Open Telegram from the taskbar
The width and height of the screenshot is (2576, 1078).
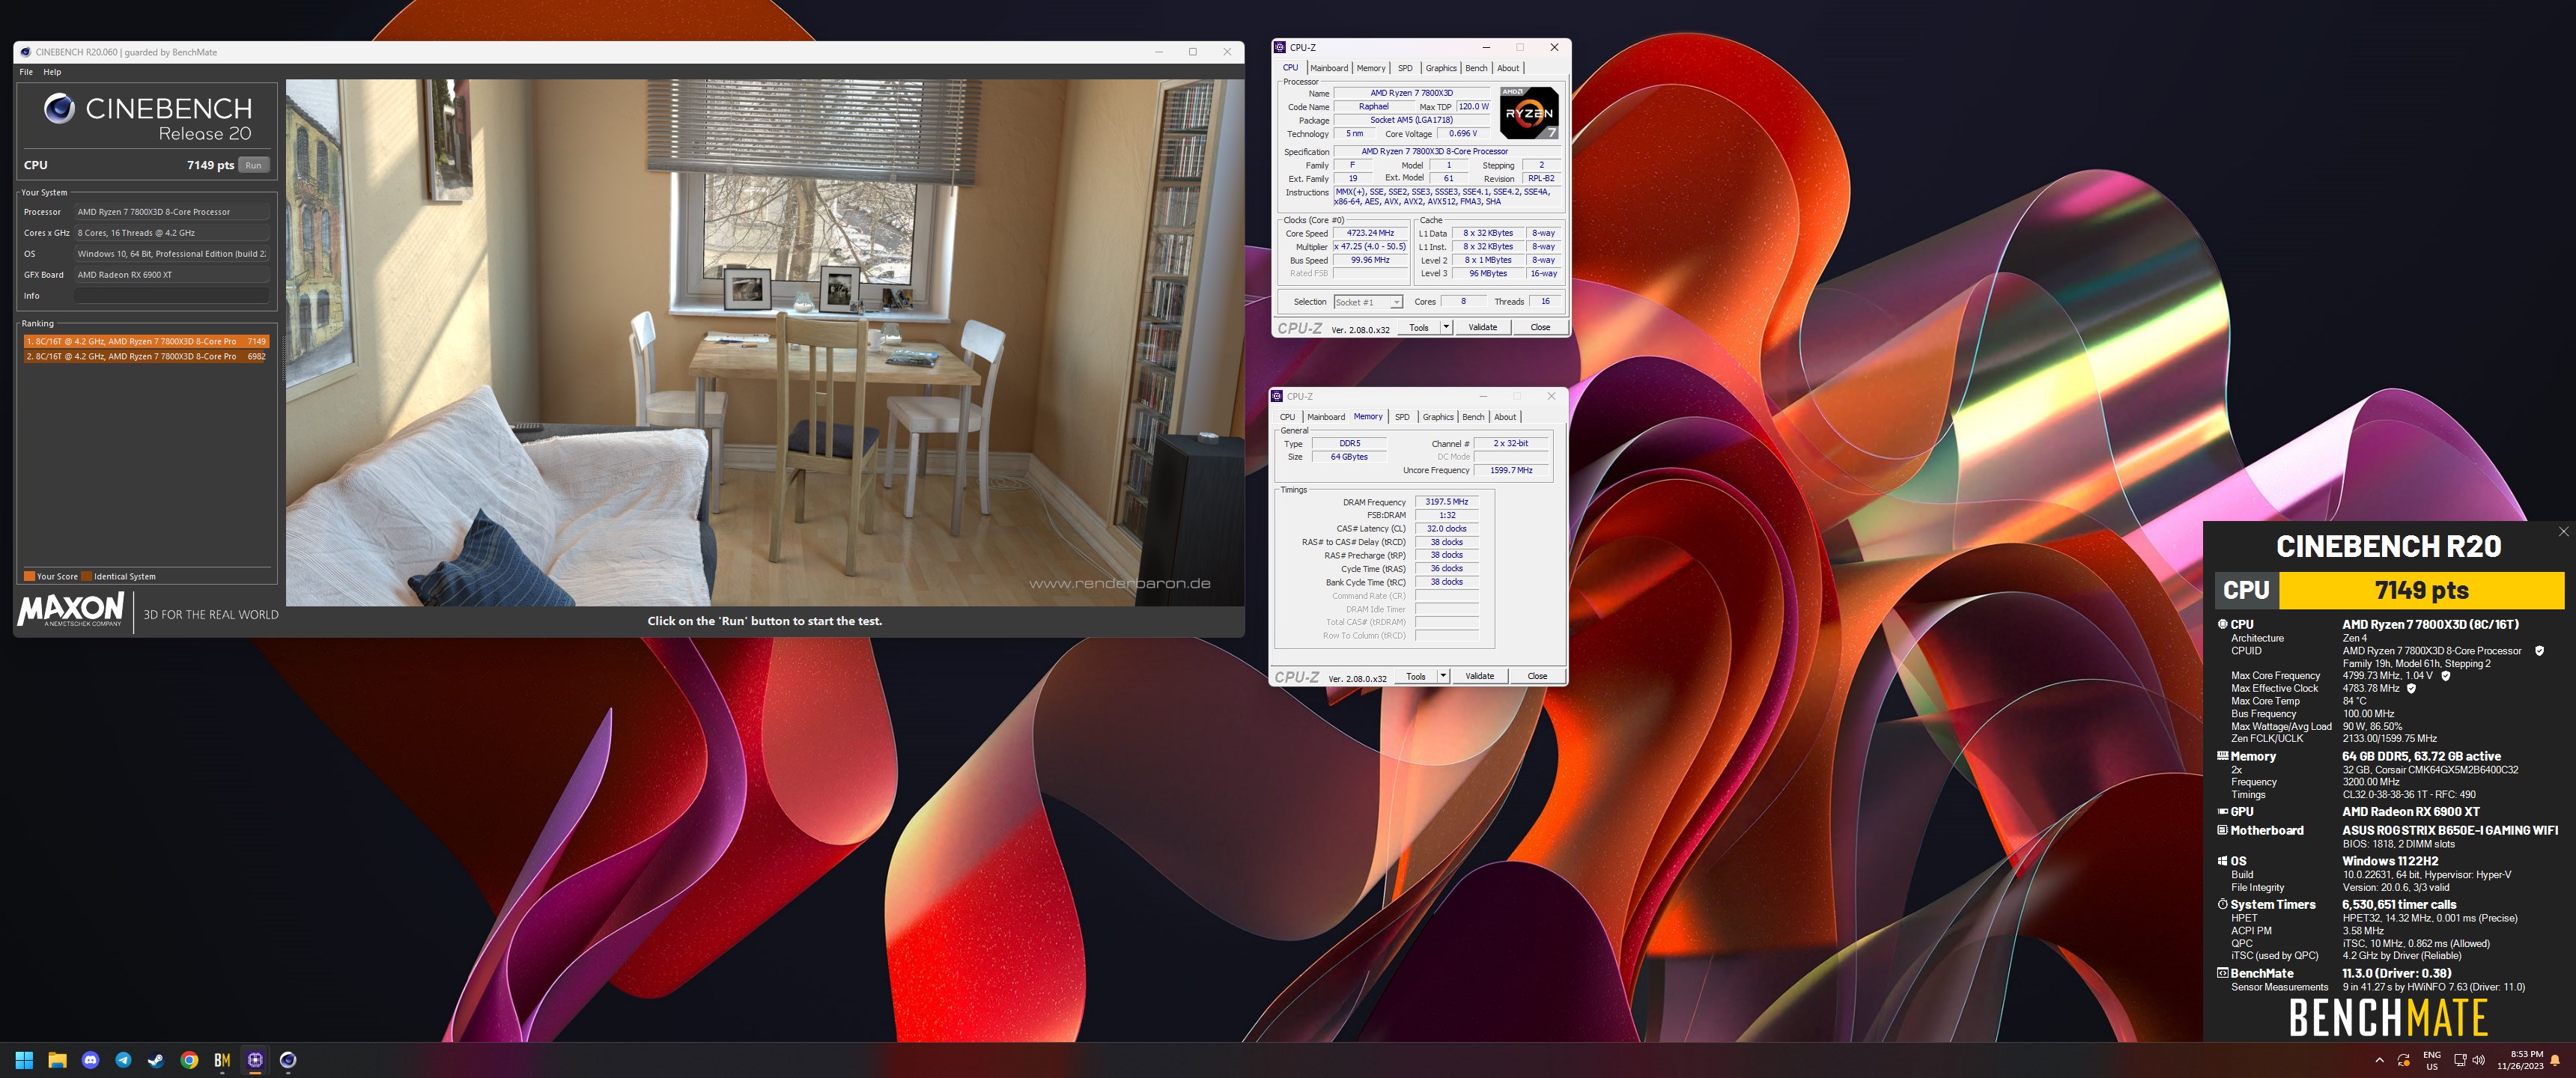pos(123,1060)
